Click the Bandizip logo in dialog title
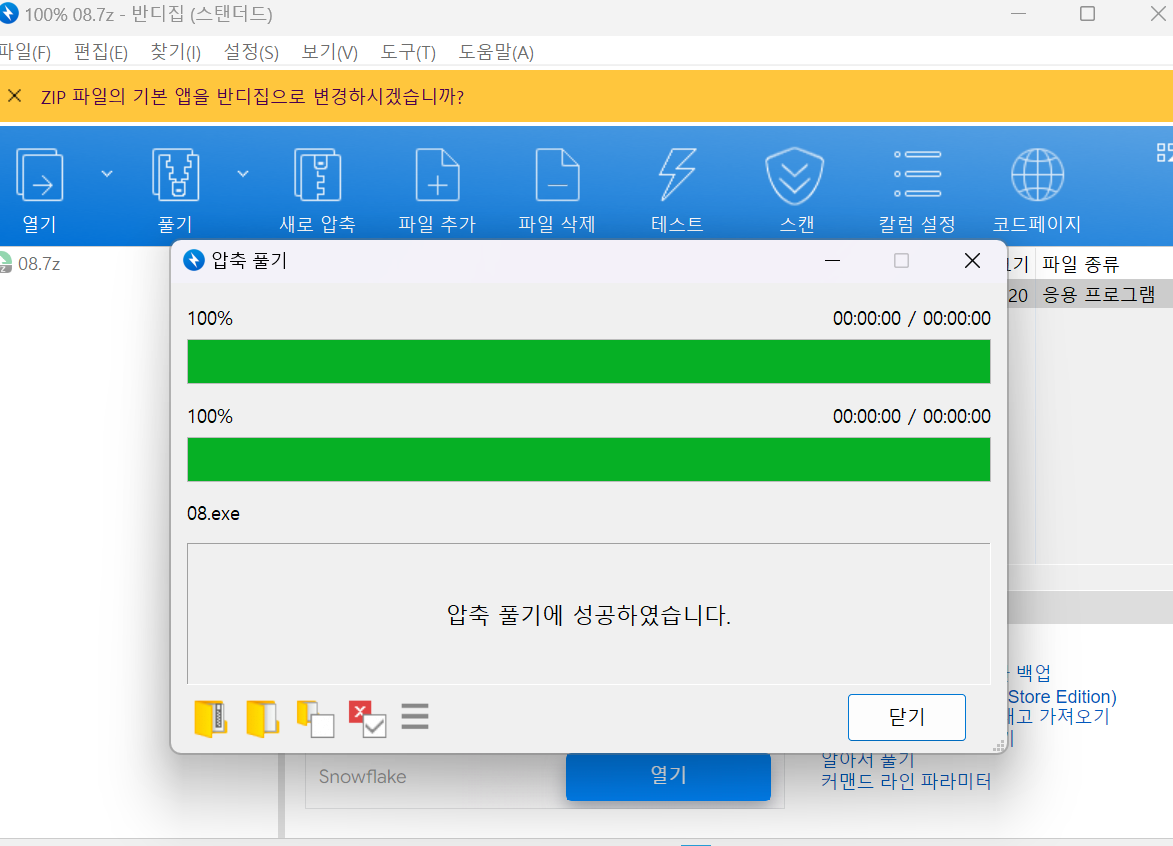 194,260
